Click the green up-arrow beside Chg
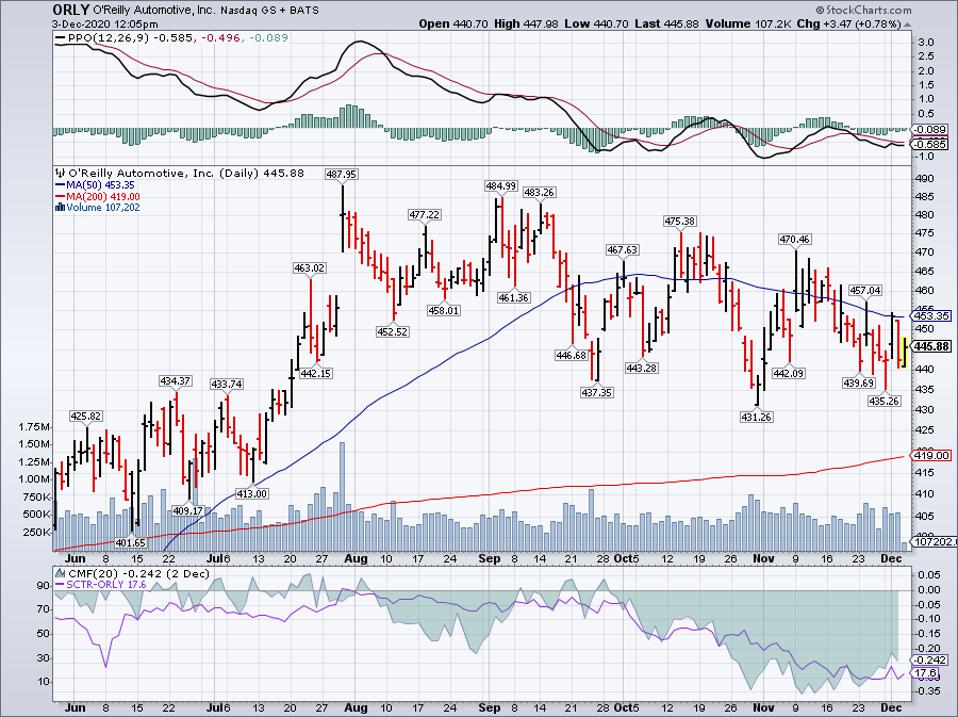 coord(907,24)
